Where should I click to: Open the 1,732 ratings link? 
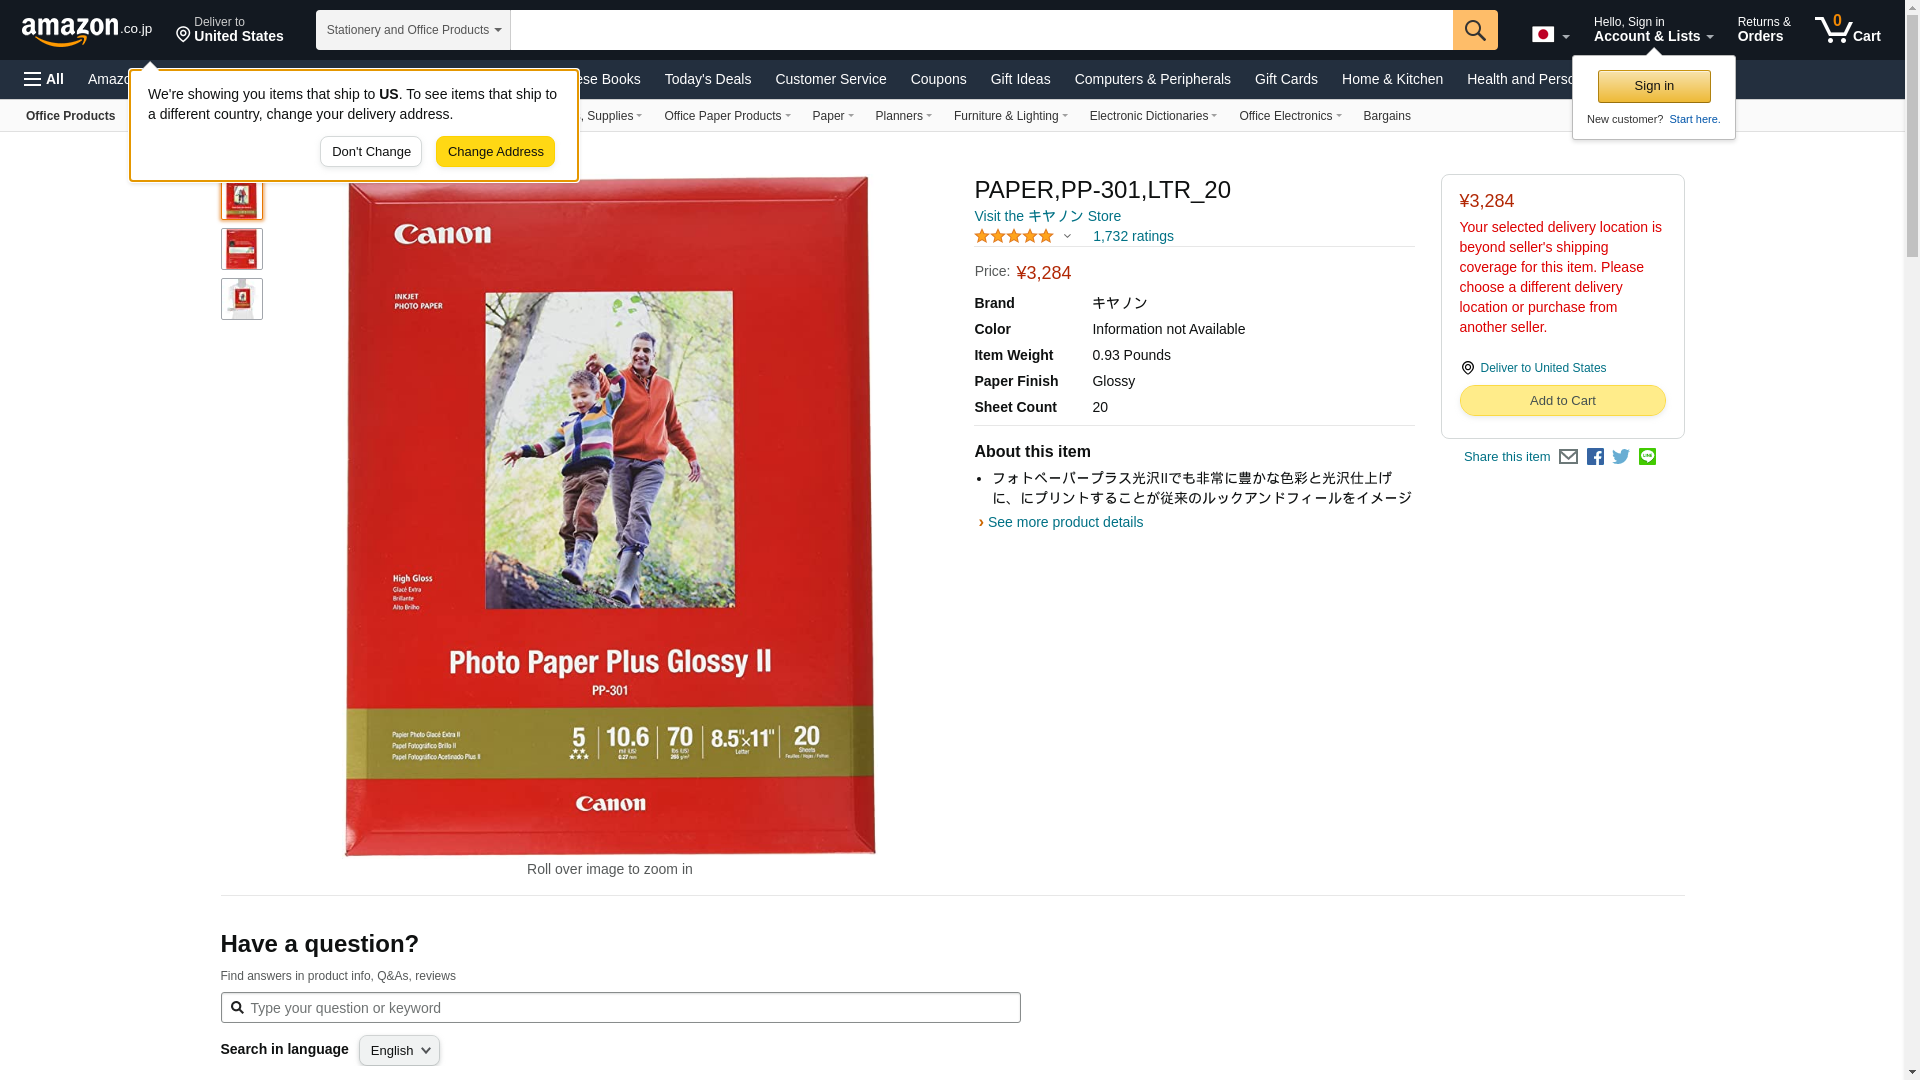click(1133, 237)
